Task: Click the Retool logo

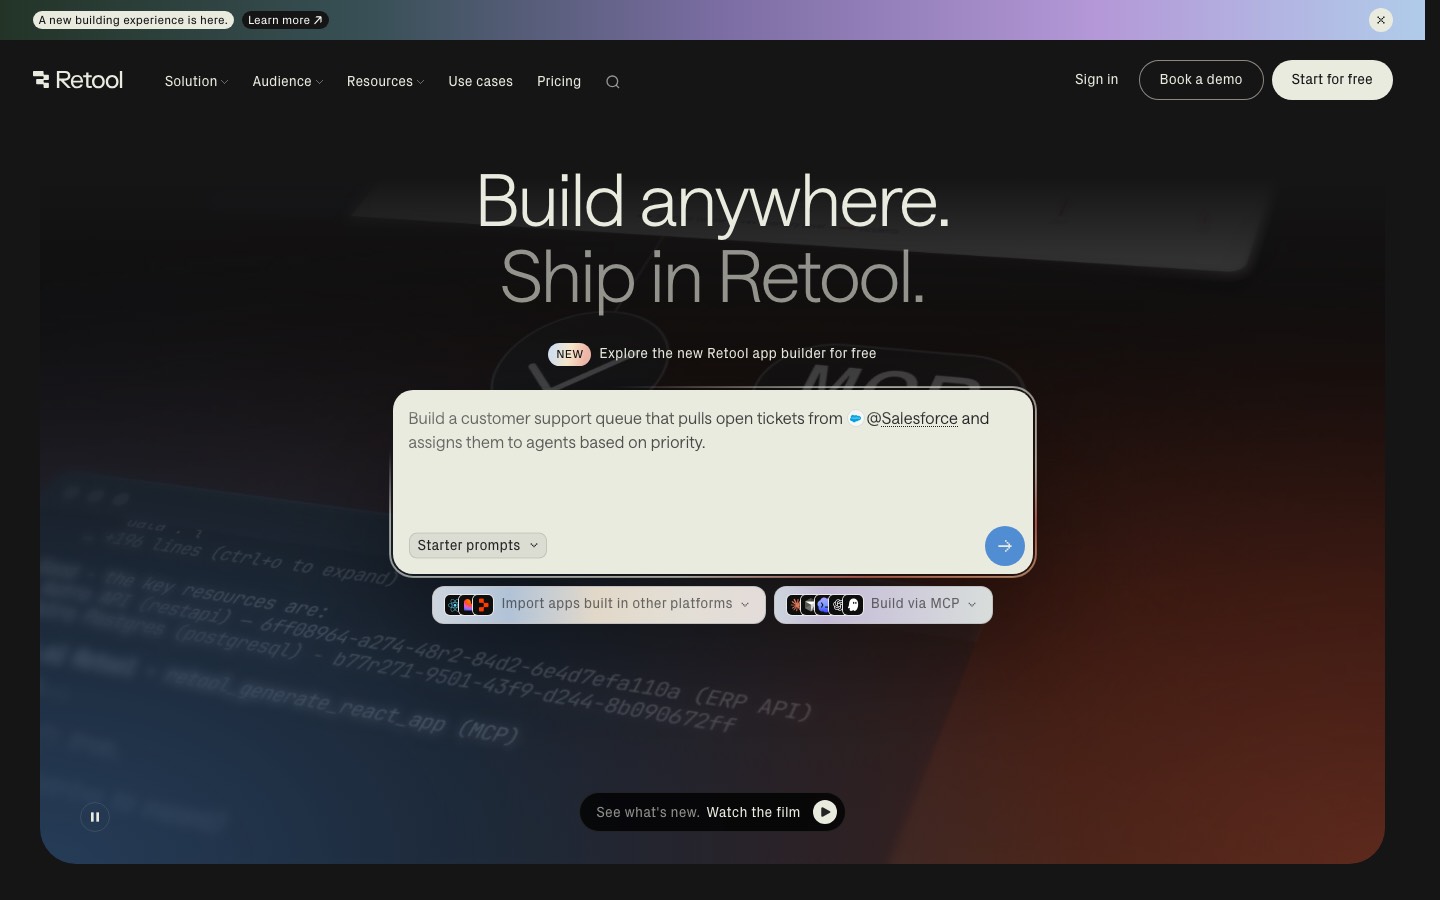Action: coord(78,80)
